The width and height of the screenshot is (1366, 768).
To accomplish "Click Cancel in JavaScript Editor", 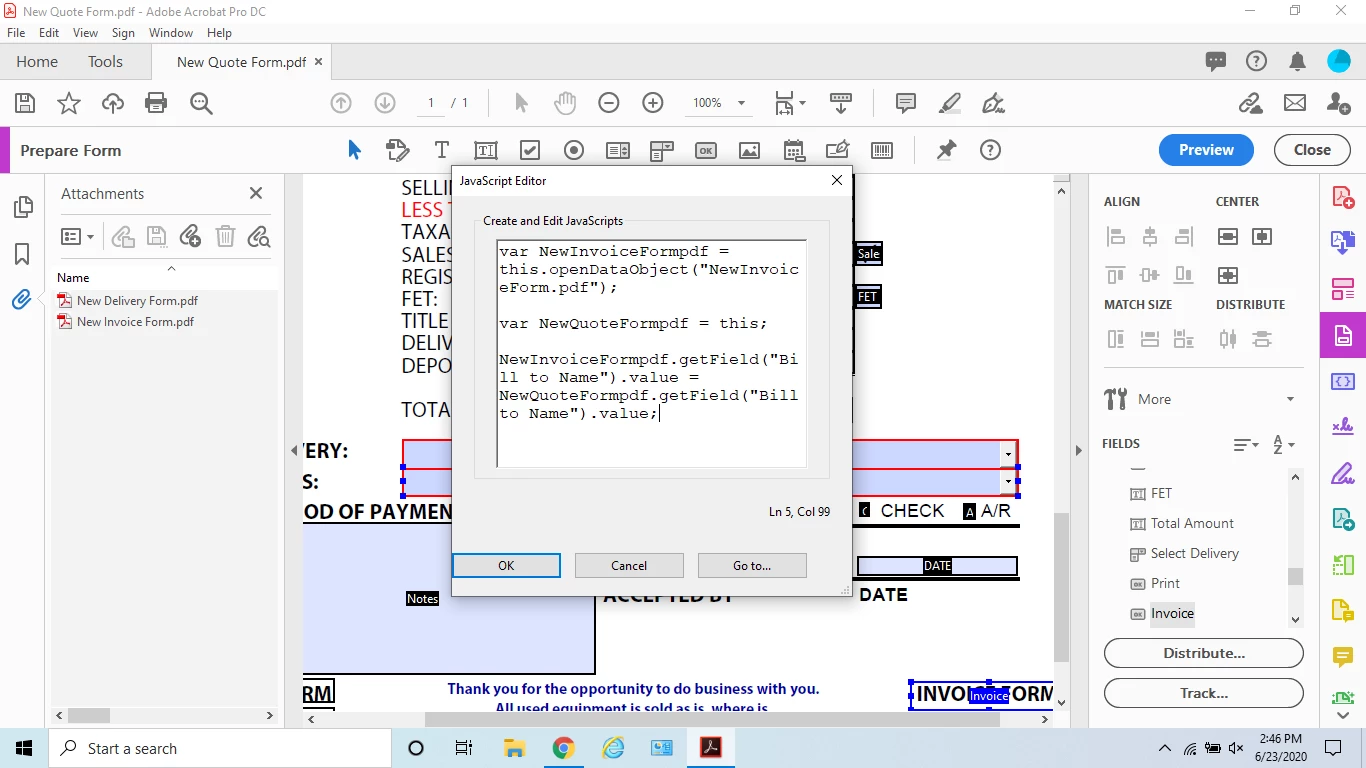I will coord(629,565).
